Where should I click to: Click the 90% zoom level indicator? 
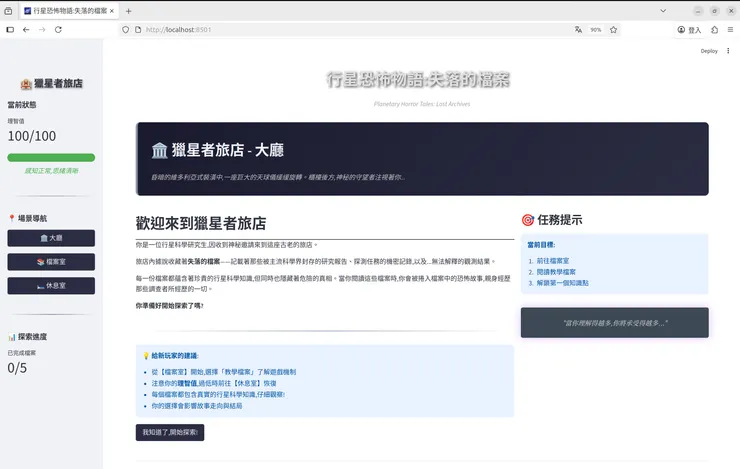596,30
